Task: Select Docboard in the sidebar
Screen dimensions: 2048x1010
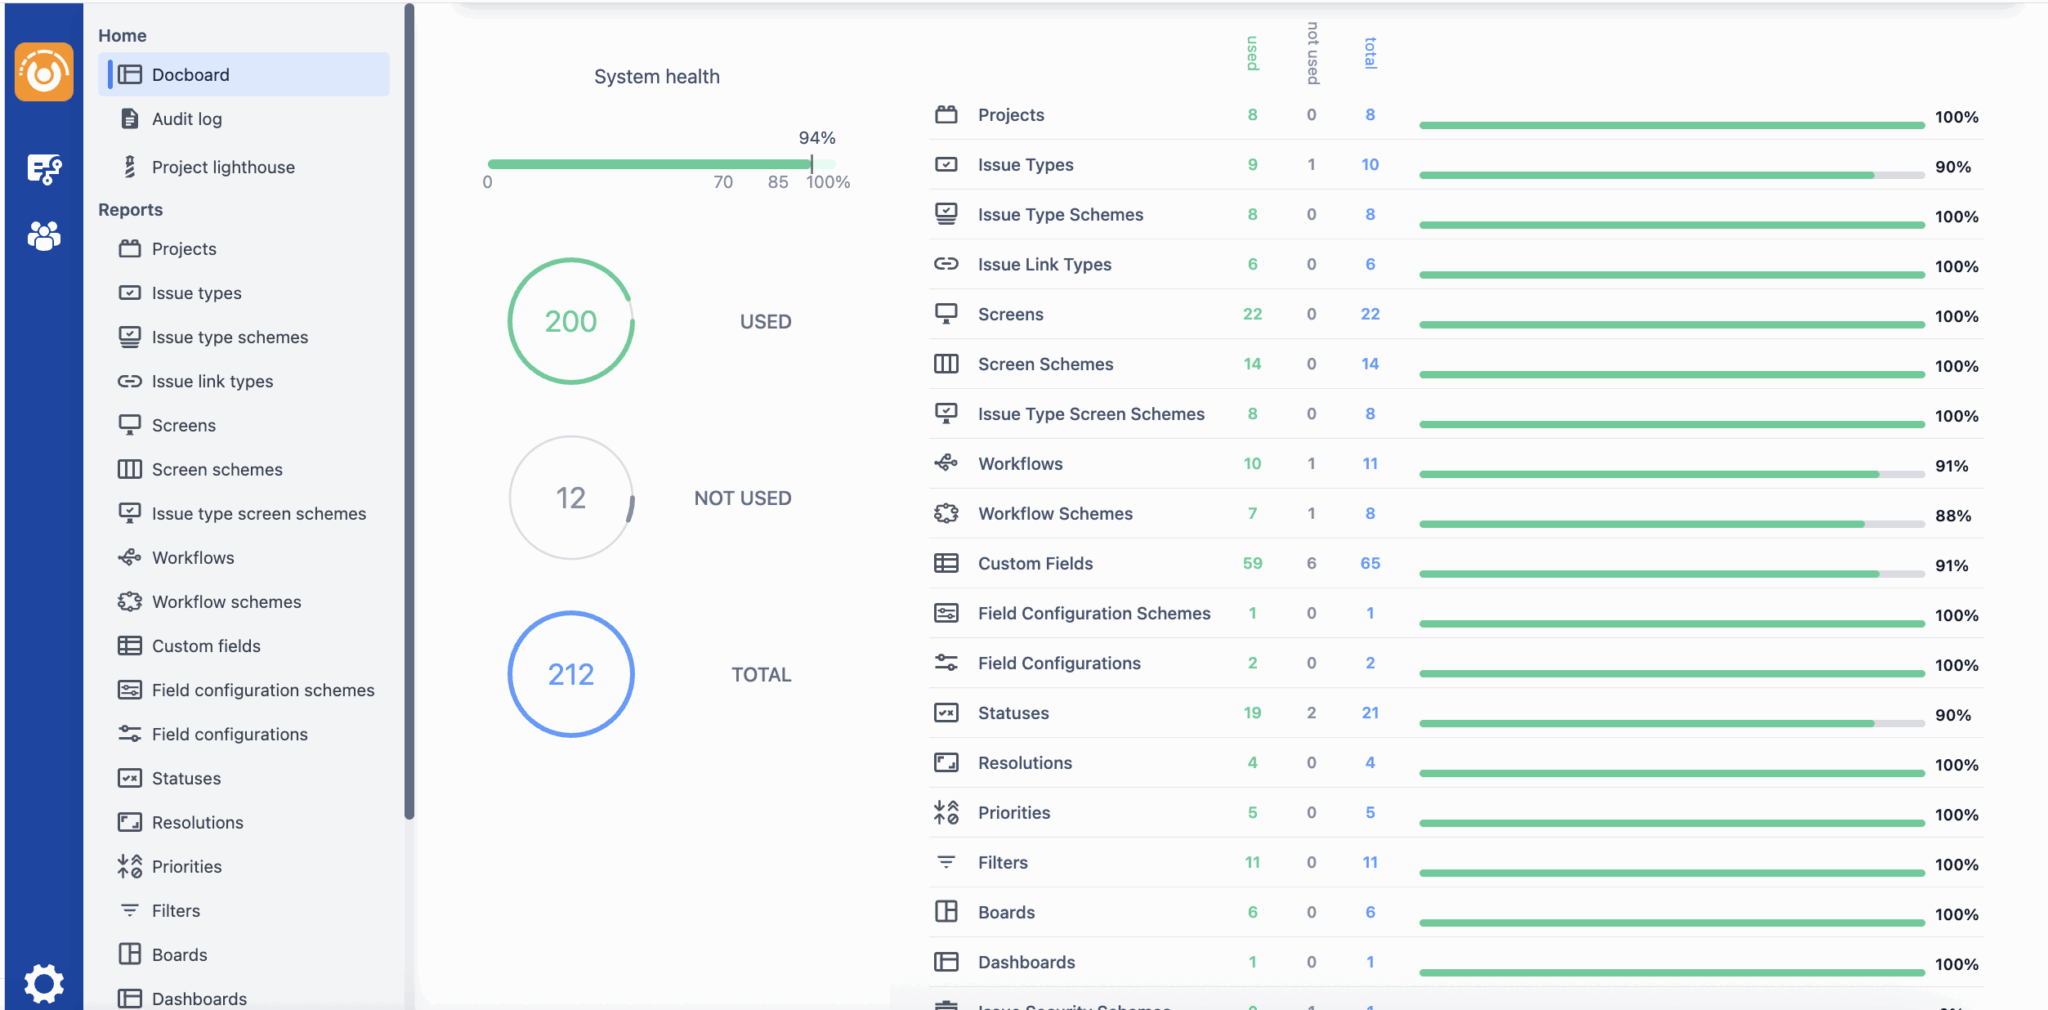Action: click(190, 75)
